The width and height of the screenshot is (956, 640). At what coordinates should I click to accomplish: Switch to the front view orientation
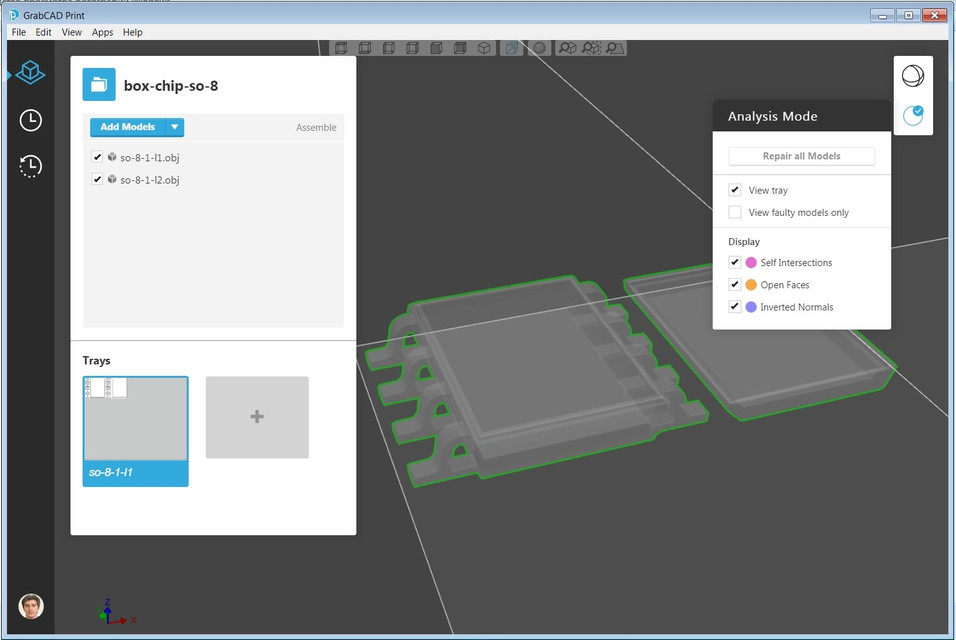coord(340,47)
